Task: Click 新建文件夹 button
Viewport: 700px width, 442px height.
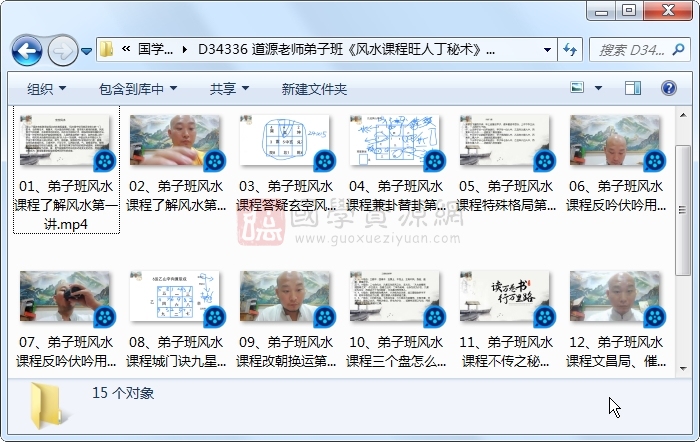Action: tap(314, 89)
